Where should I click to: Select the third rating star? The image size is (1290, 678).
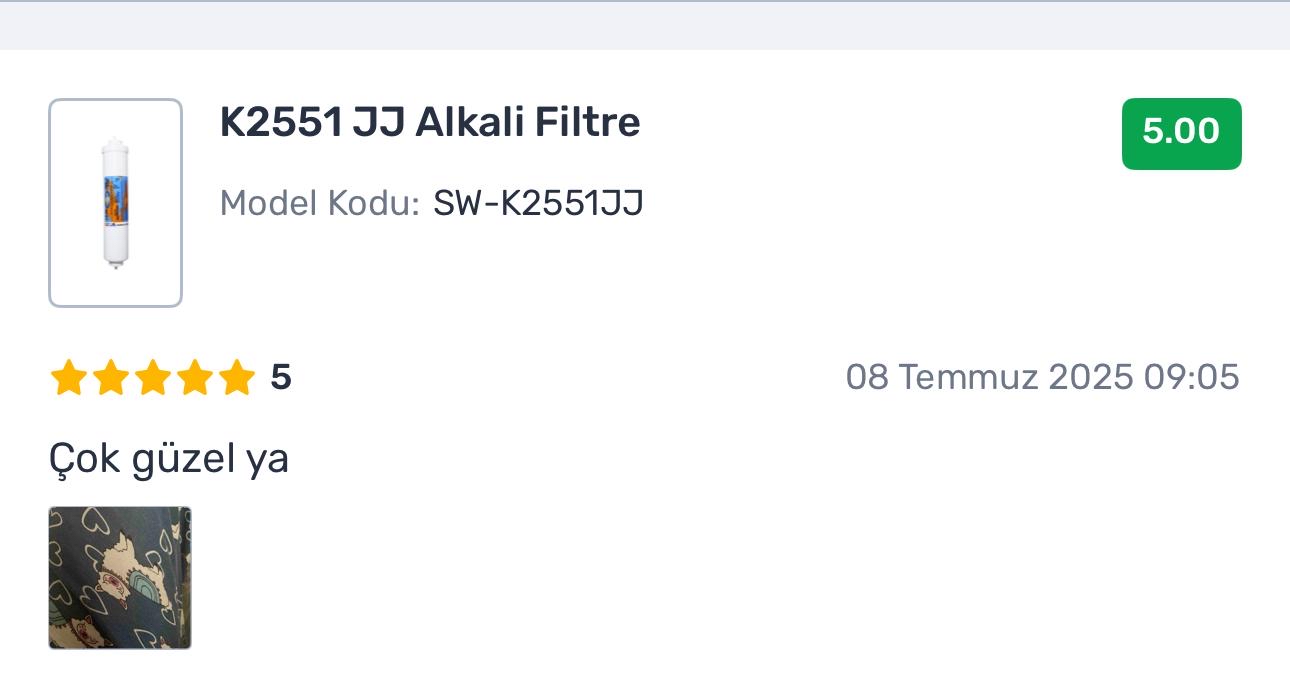point(151,378)
